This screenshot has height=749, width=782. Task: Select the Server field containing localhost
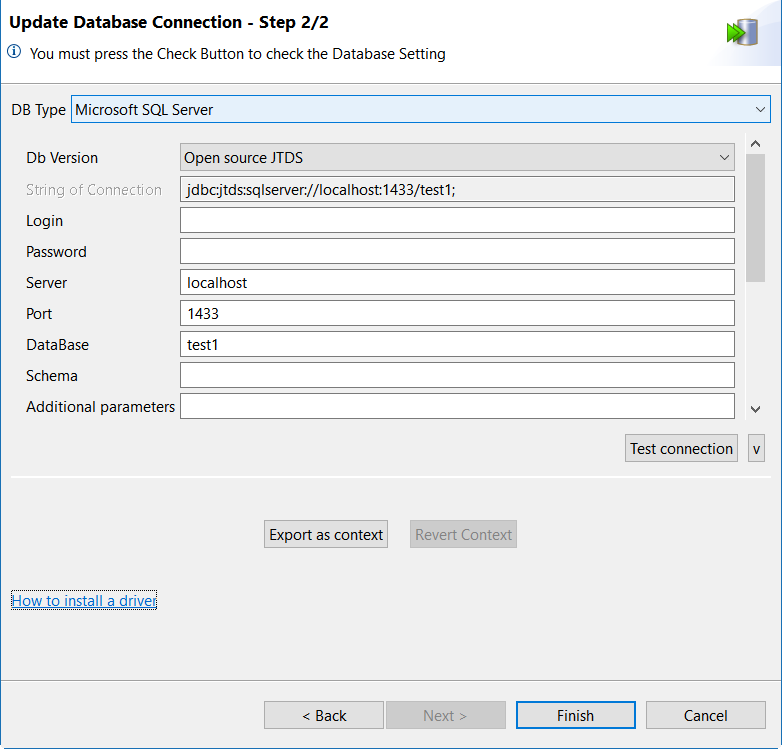pyautogui.click(x=457, y=282)
